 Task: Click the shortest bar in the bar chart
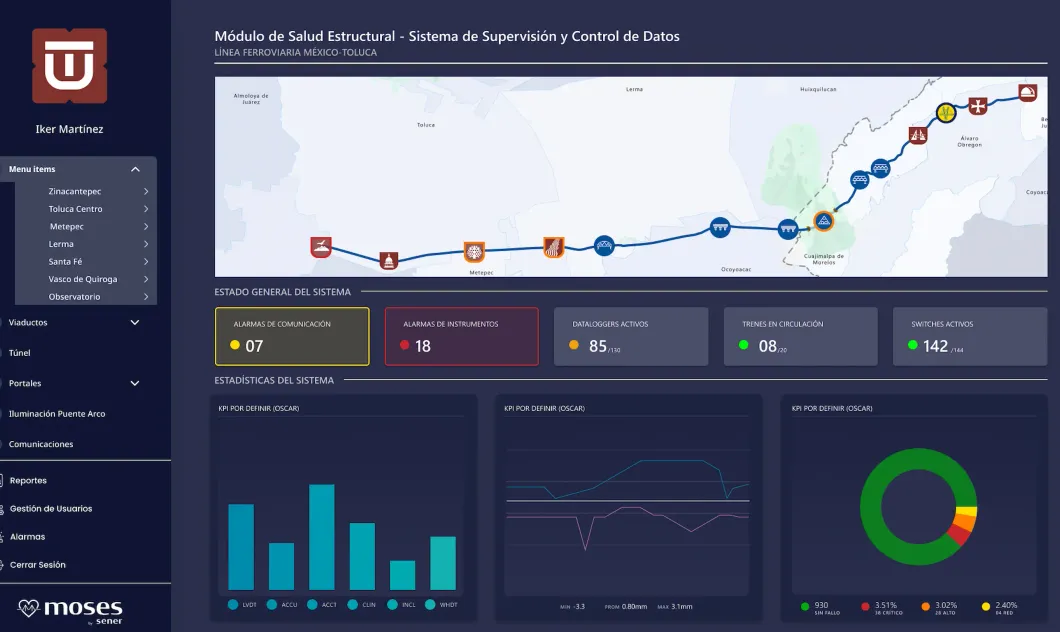click(402, 575)
